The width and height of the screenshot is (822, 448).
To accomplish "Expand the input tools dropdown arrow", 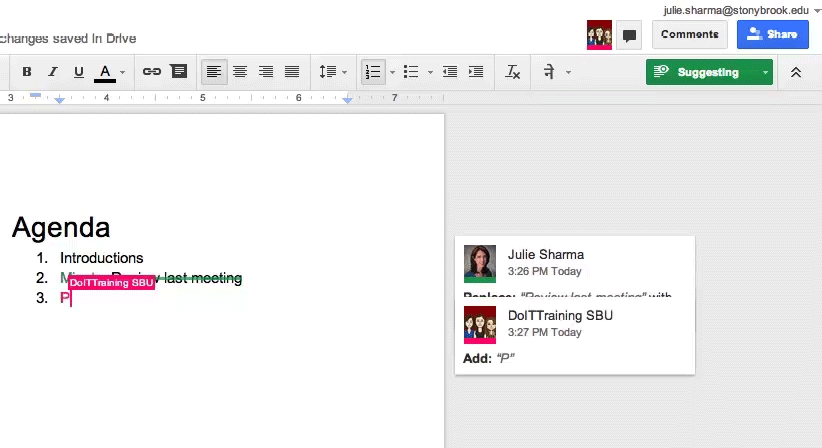I will tap(568, 72).
